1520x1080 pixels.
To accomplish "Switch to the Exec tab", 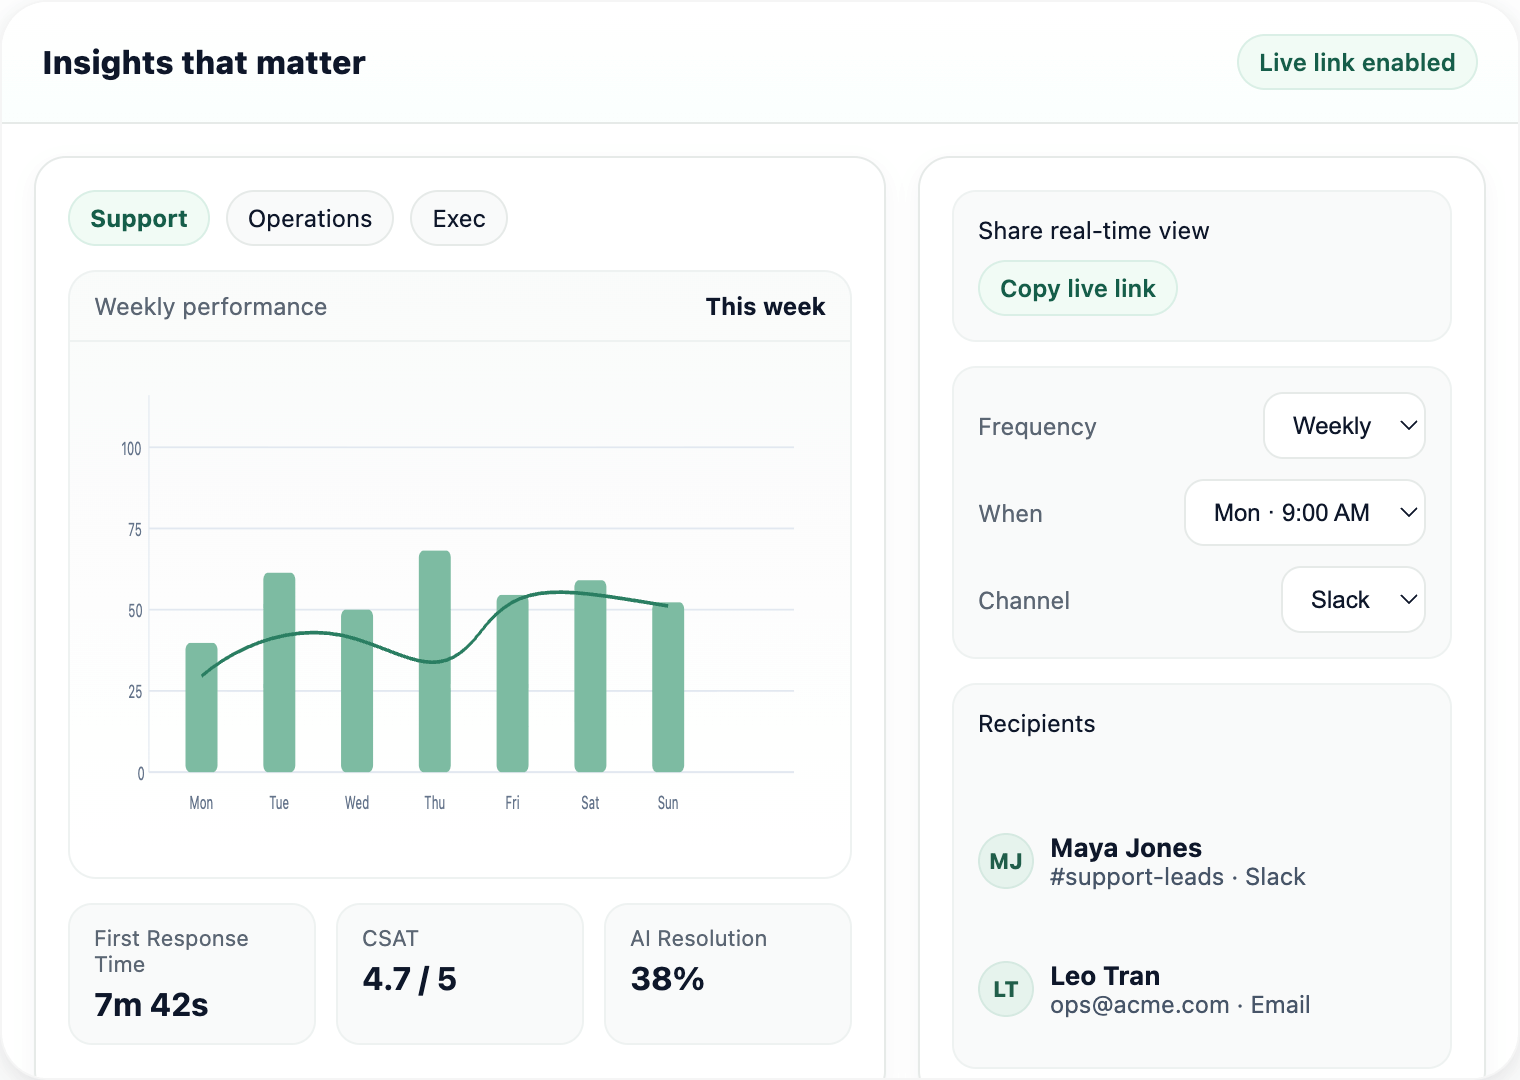I will (458, 218).
